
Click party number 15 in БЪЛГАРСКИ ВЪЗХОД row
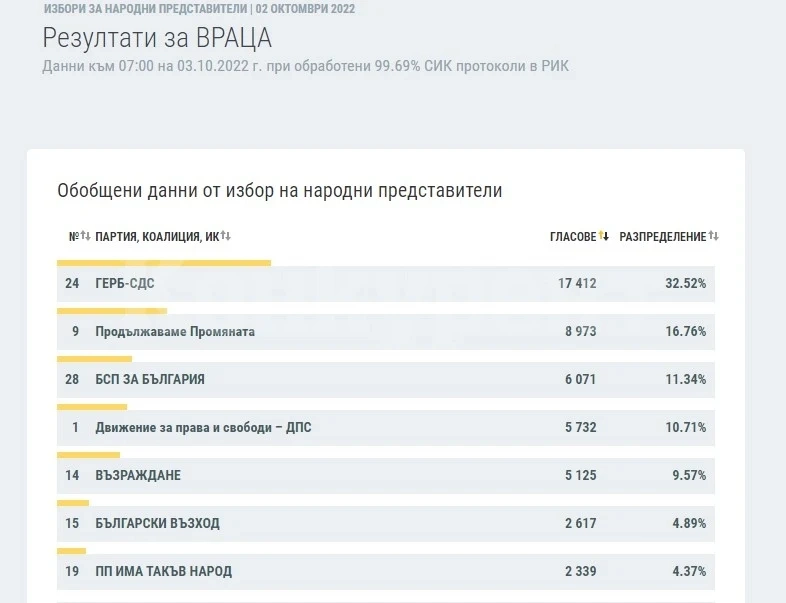click(x=72, y=523)
